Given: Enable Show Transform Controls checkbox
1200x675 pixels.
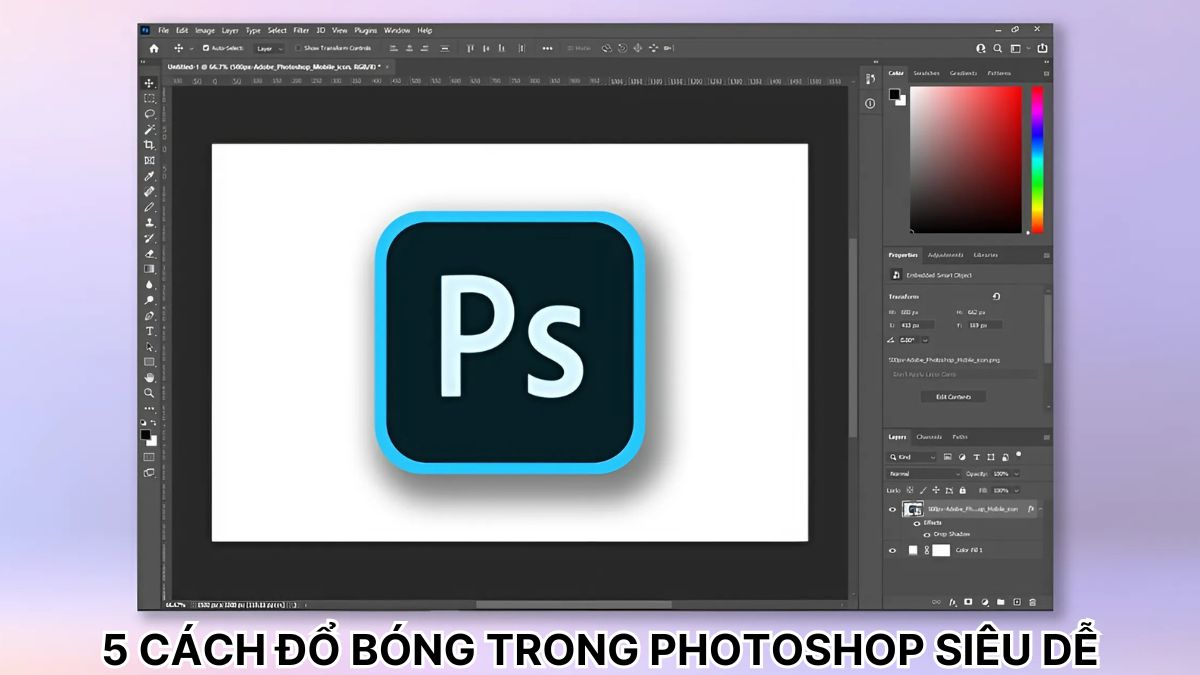Looking at the screenshot, I should [298, 48].
